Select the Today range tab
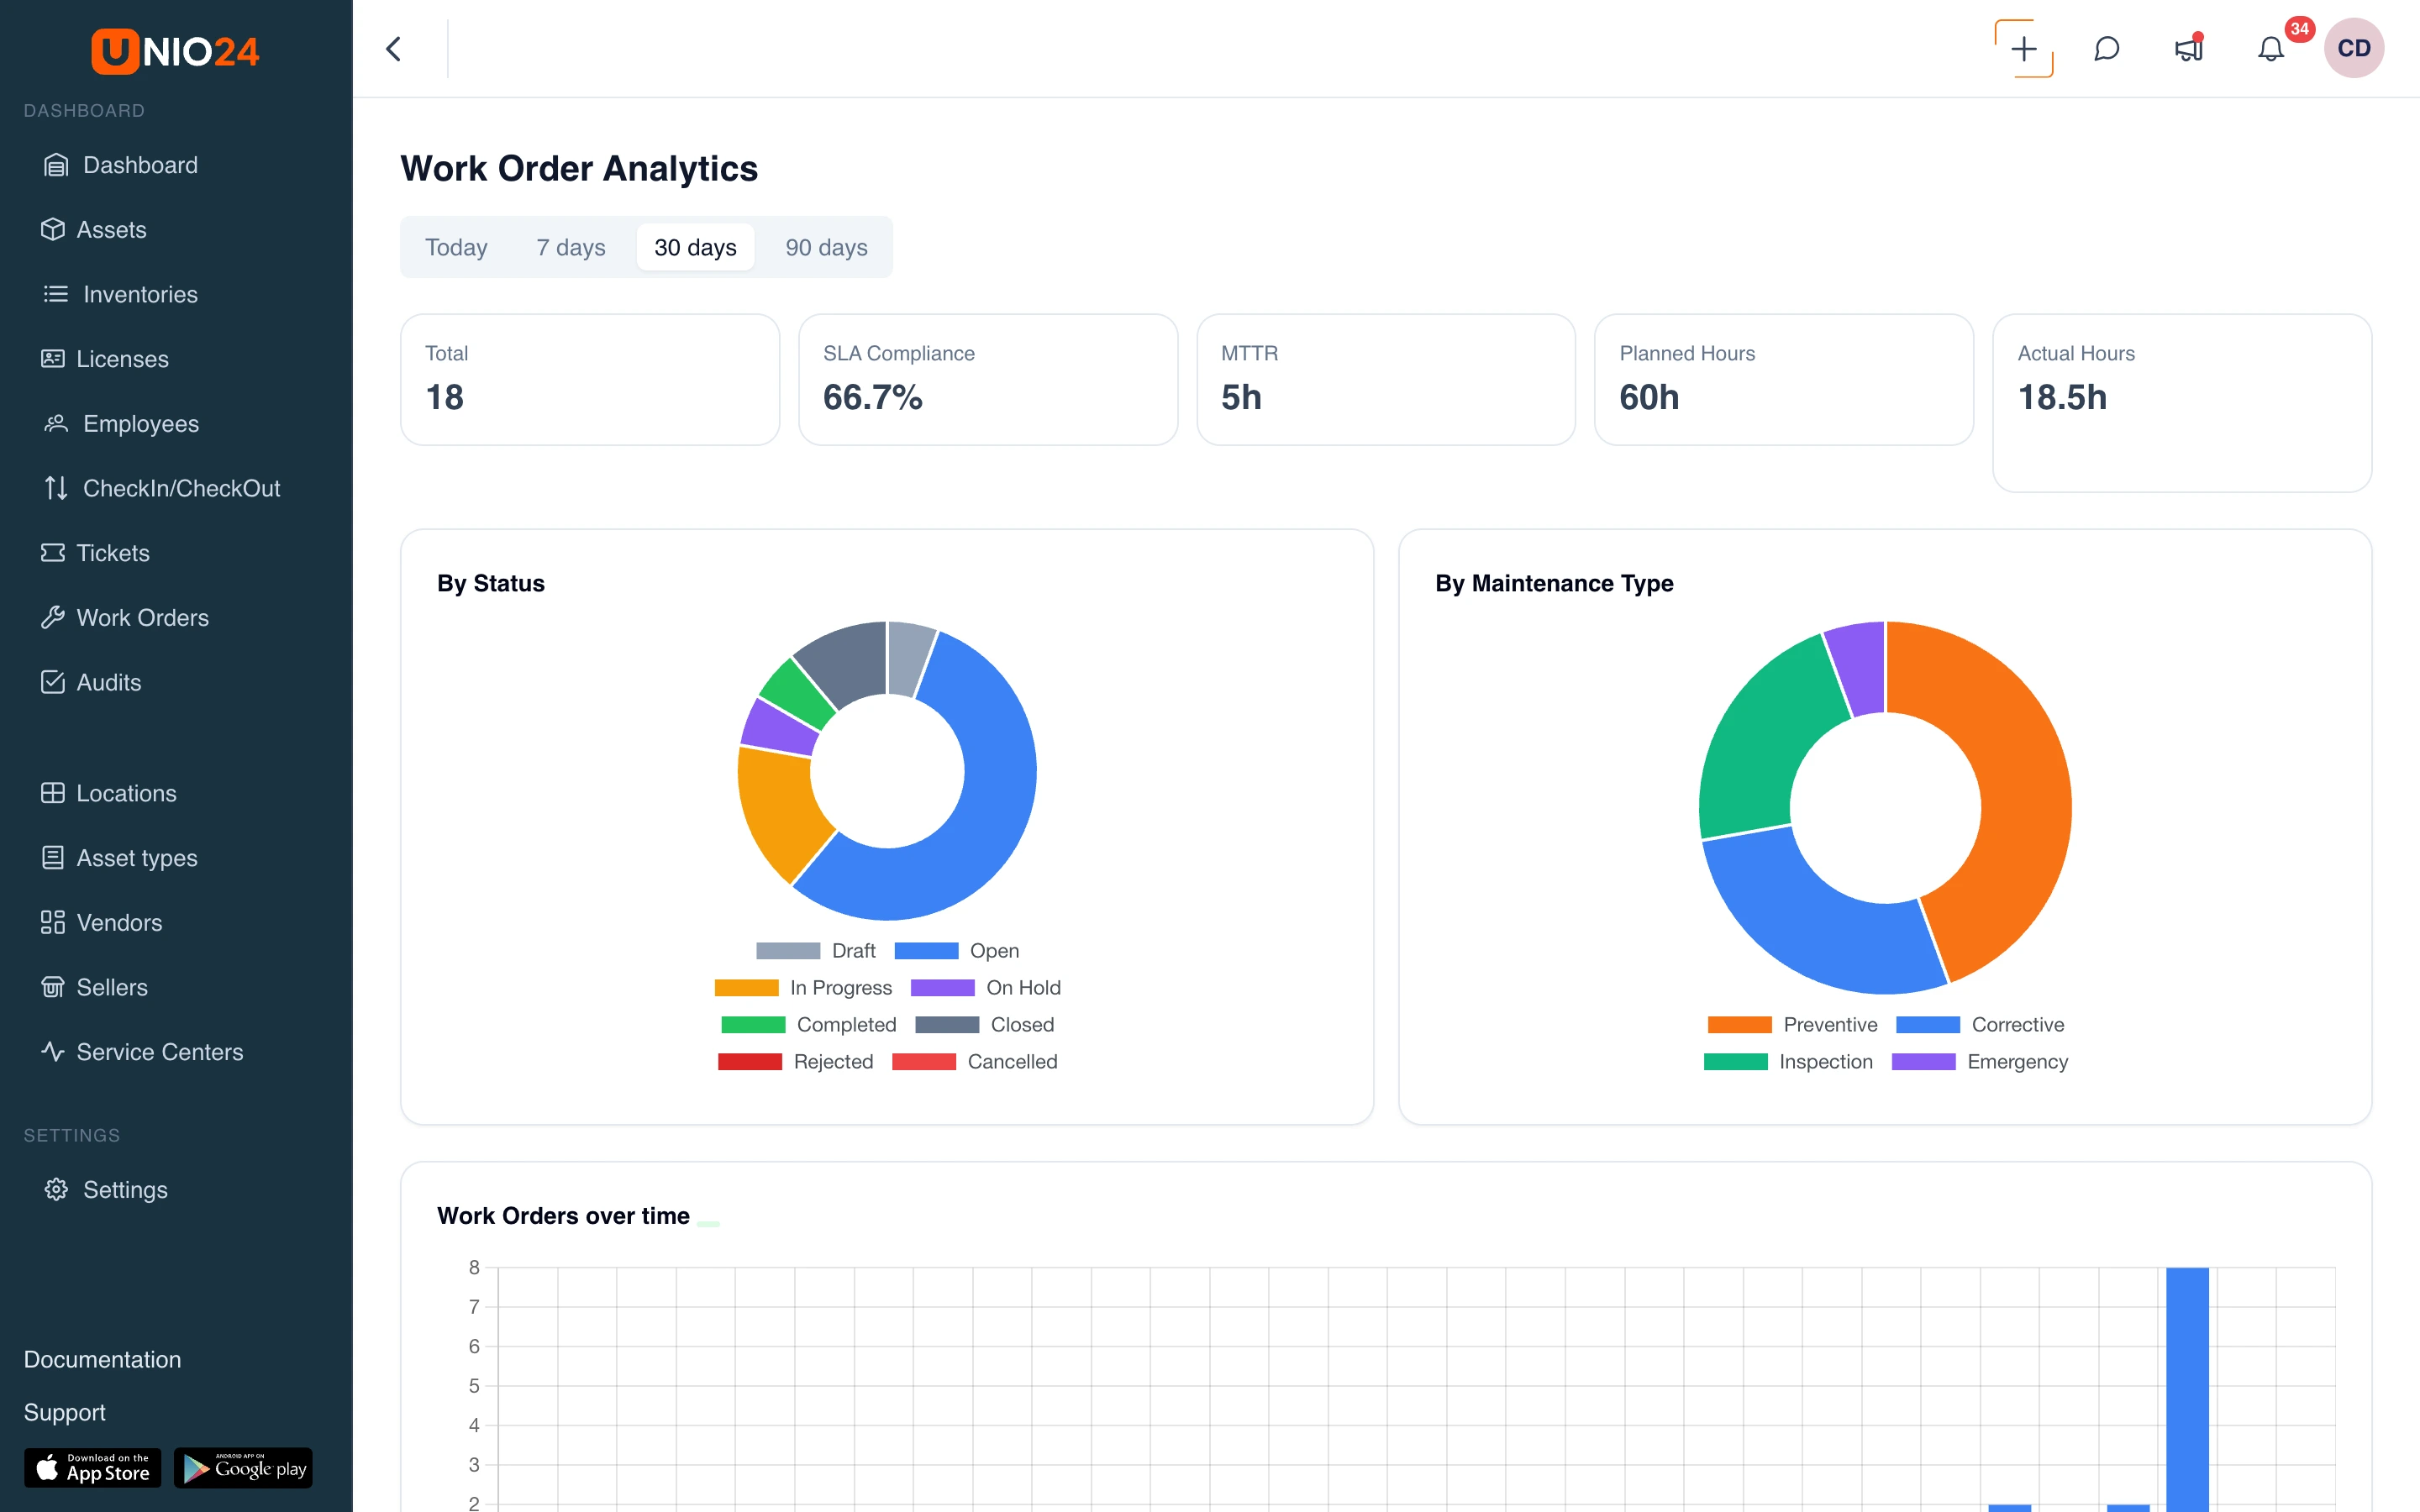2420x1512 pixels. (456, 247)
